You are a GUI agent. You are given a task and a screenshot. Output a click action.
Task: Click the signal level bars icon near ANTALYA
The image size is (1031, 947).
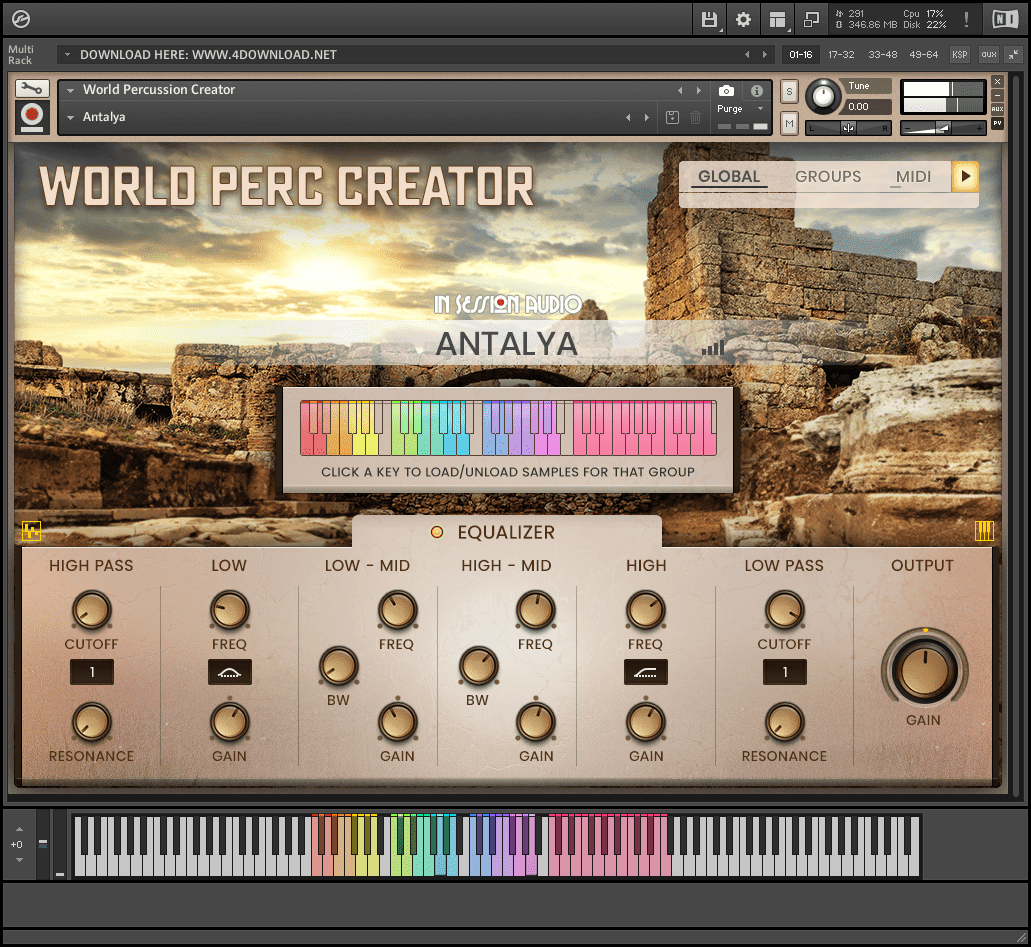point(713,347)
